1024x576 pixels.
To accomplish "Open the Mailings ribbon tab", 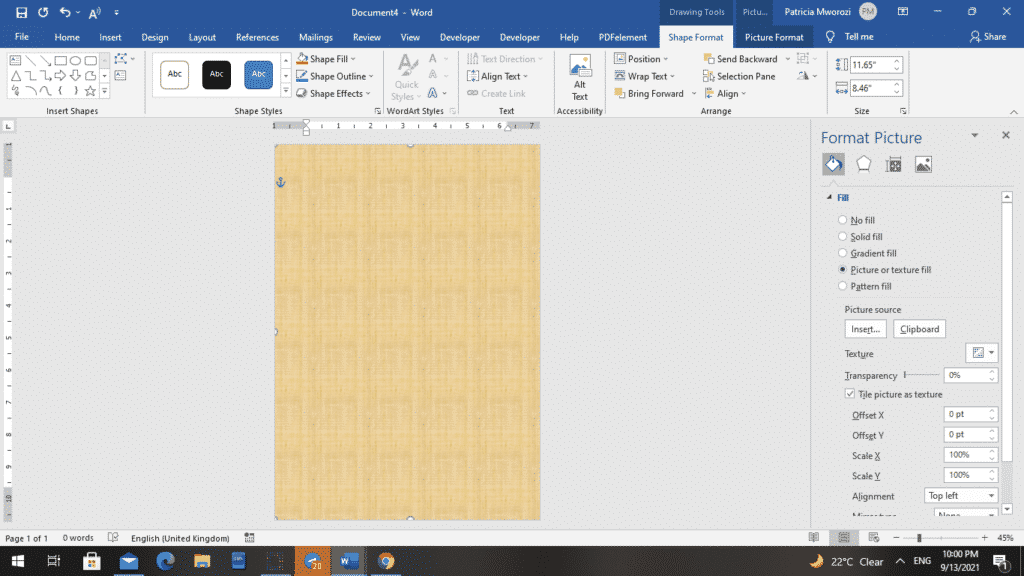I will (315, 37).
